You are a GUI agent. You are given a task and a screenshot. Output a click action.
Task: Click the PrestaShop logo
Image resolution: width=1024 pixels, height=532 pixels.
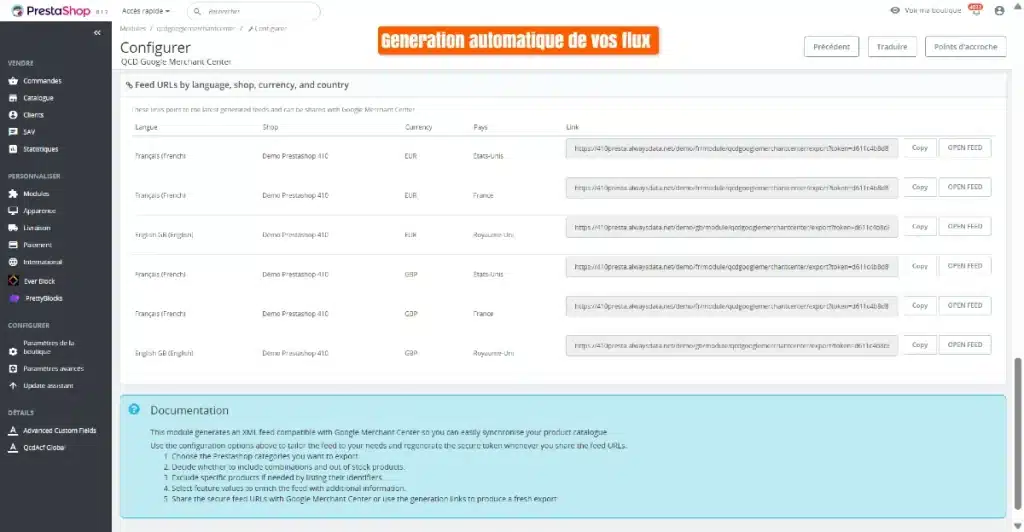[x=50, y=11]
